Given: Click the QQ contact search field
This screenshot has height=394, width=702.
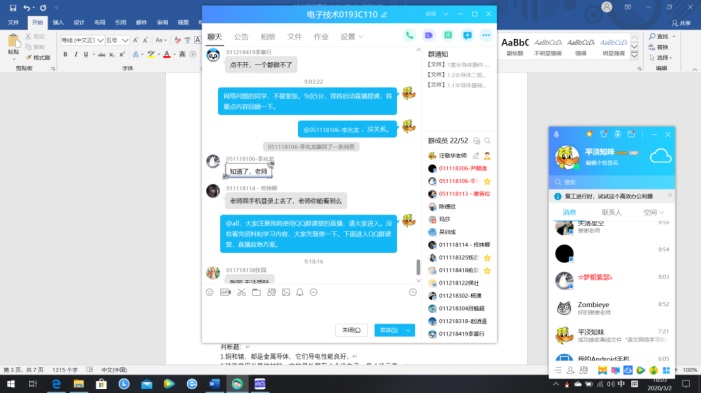Looking at the screenshot, I should (x=612, y=182).
